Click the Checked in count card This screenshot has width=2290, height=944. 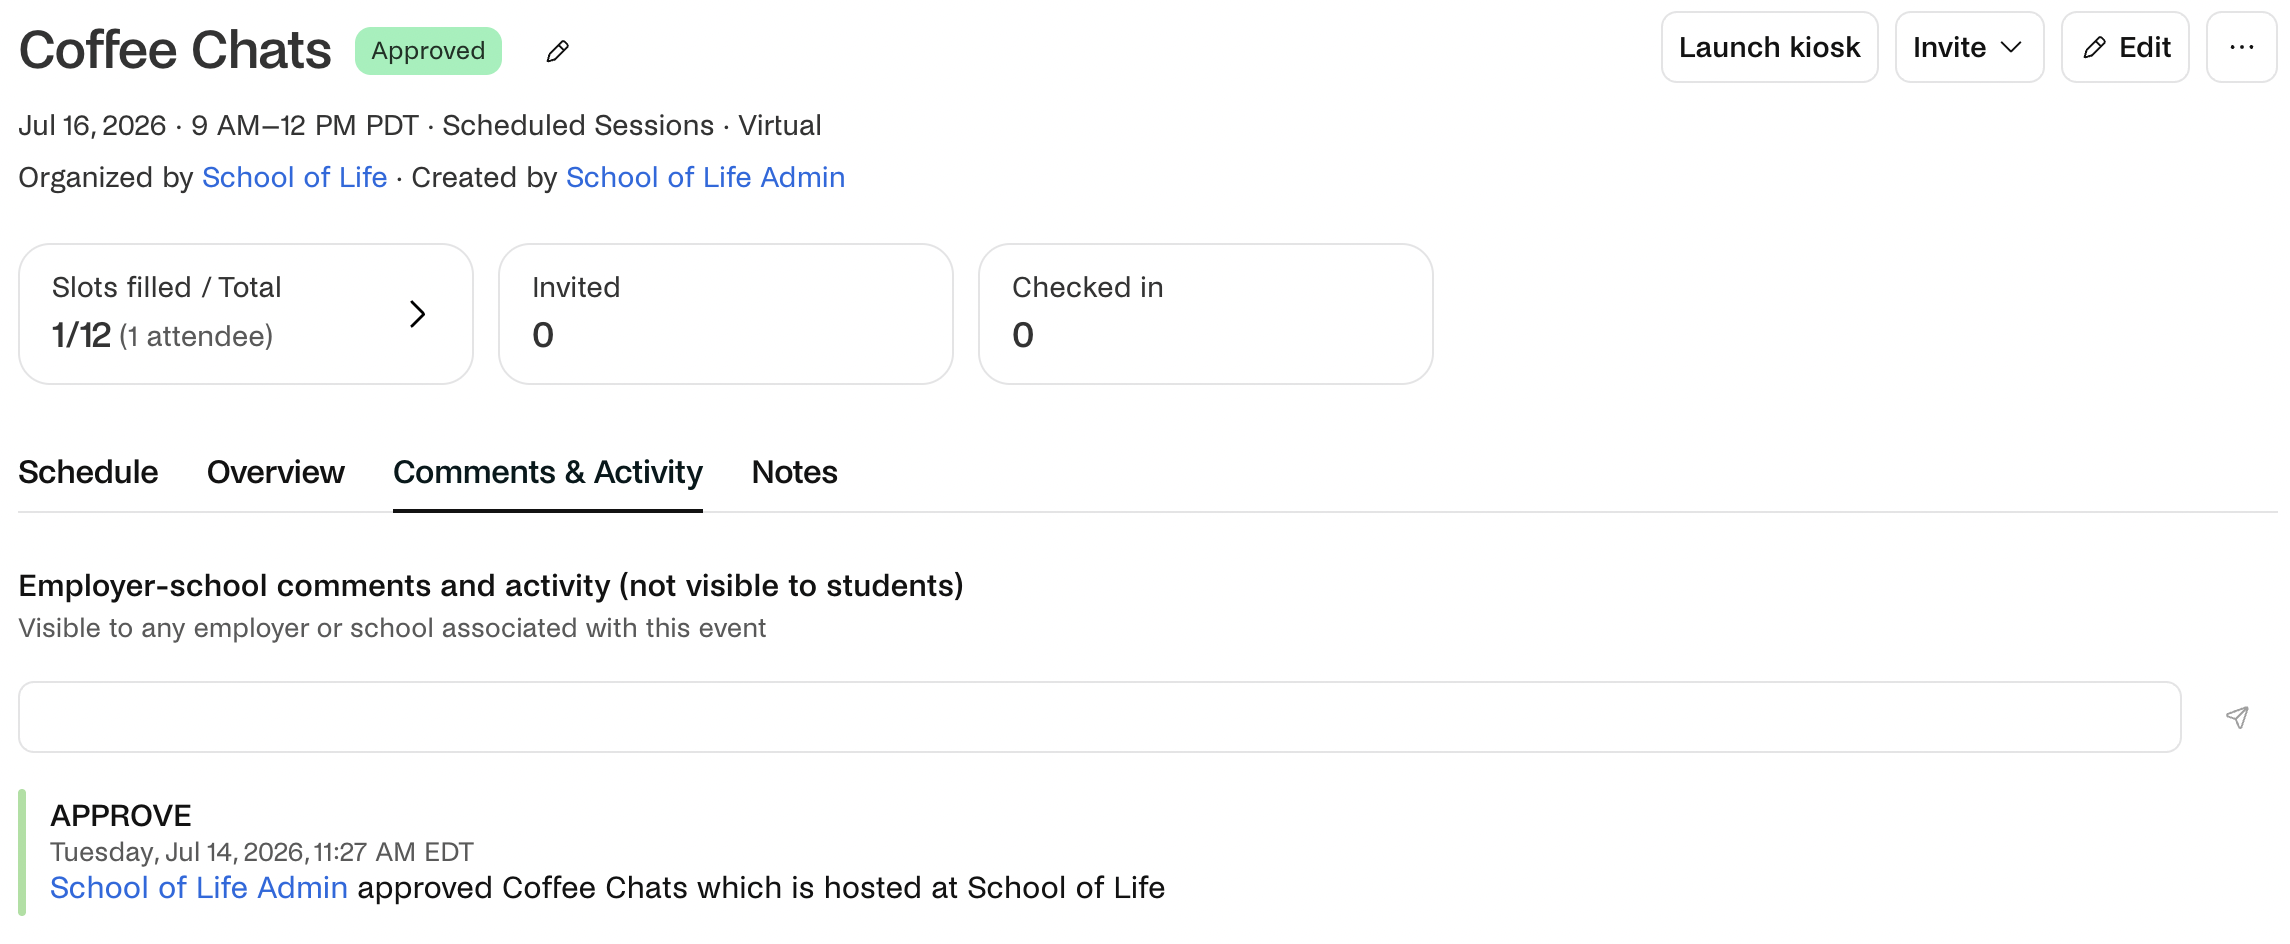coord(1206,314)
